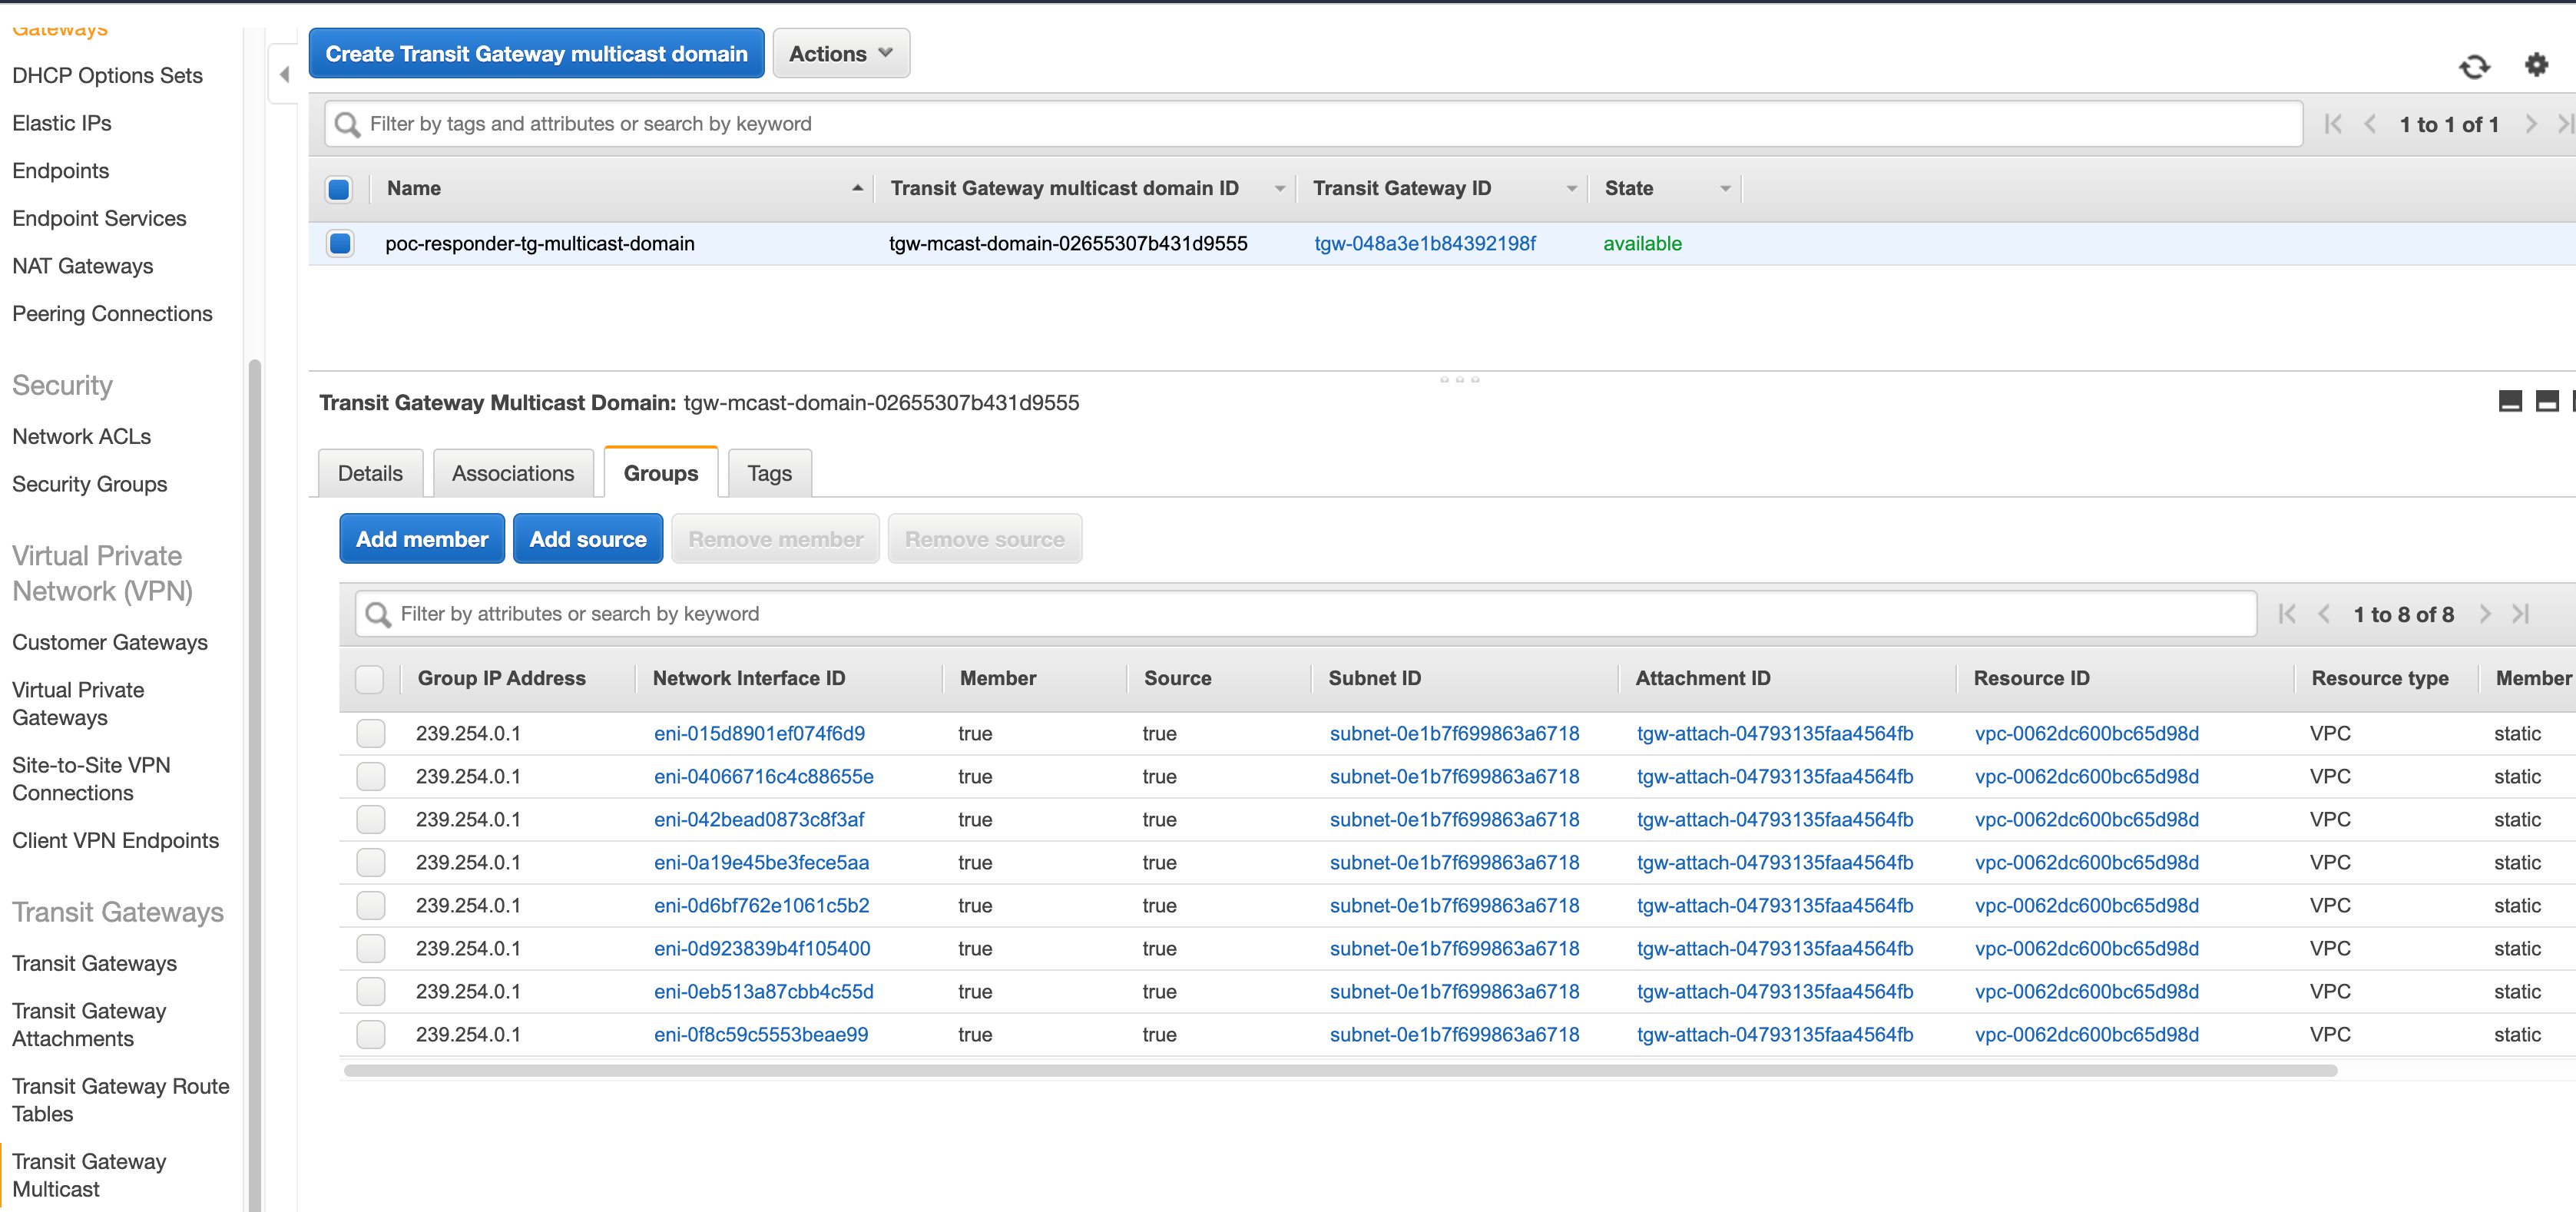2576x1212 pixels.
Task: Click the minimize details pane icon
Action: click(2509, 402)
